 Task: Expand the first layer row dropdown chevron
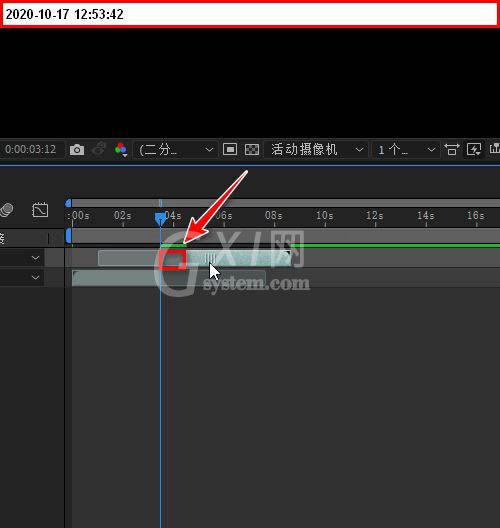(35, 258)
